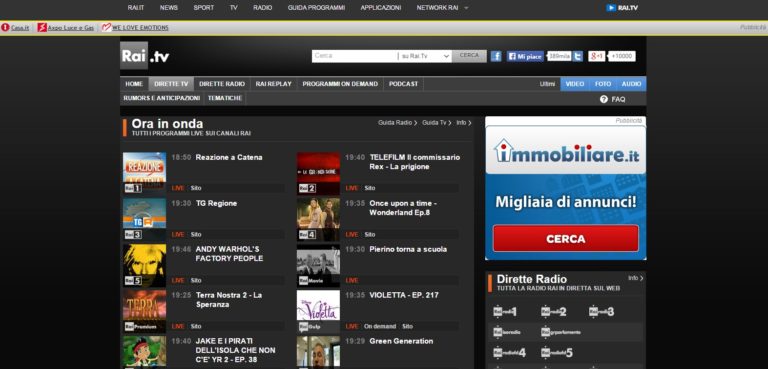Screen dimensions: 768x369
Task: Open Green Generation thumbnail
Action: (318, 352)
